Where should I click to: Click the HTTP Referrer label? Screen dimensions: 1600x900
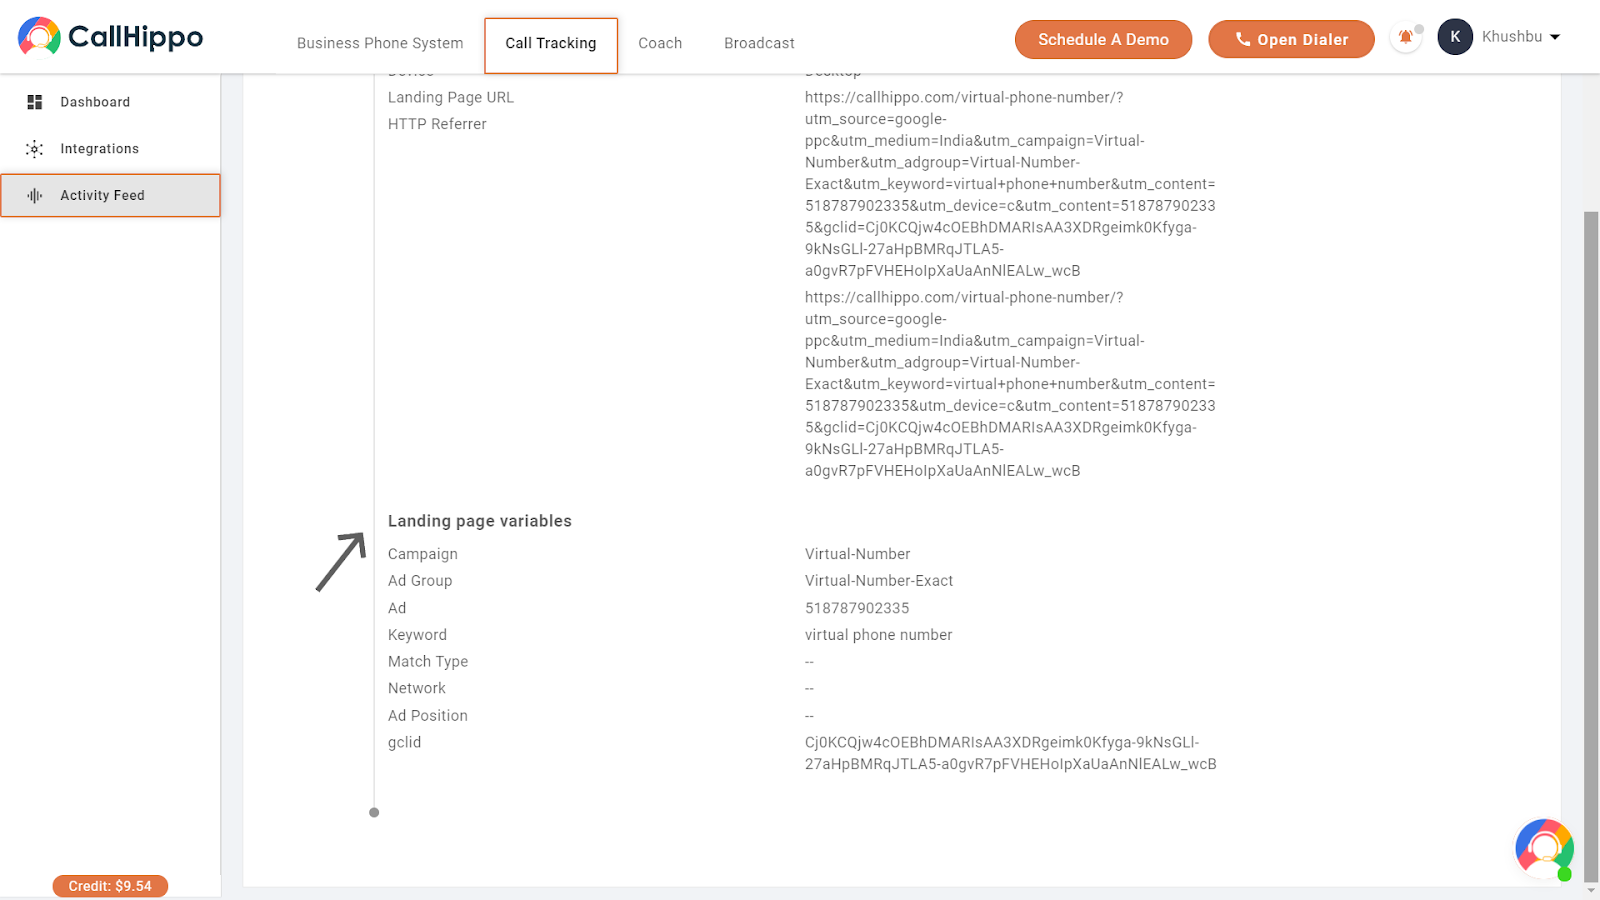(x=437, y=124)
